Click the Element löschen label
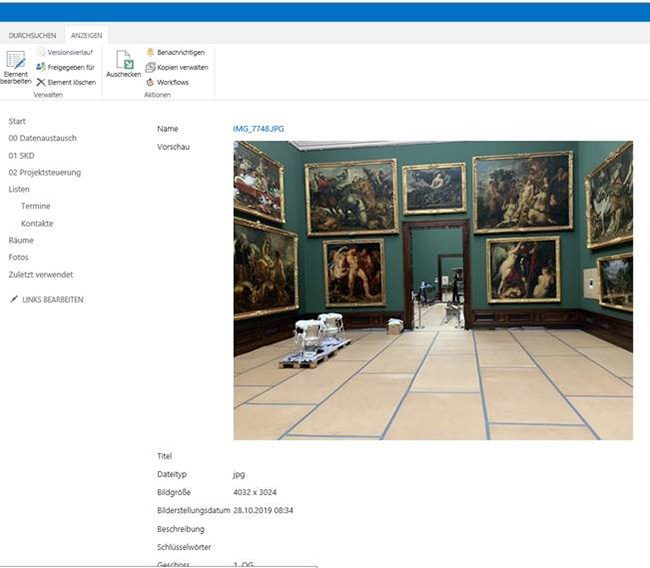The width and height of the screenshot is (650, 568). (72, 83)
